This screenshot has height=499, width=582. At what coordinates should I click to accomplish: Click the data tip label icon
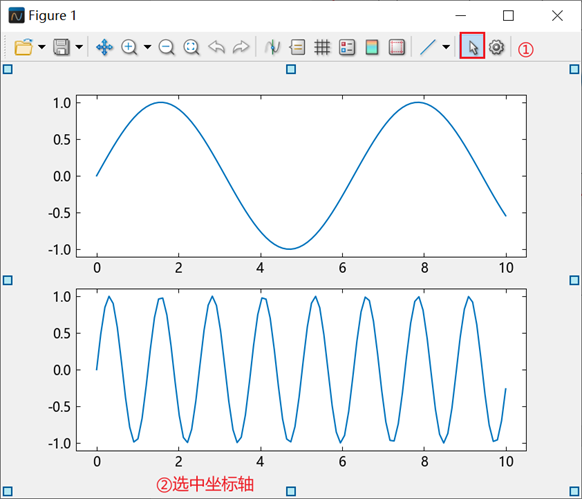pyautogui.click(x=297, y=48)
